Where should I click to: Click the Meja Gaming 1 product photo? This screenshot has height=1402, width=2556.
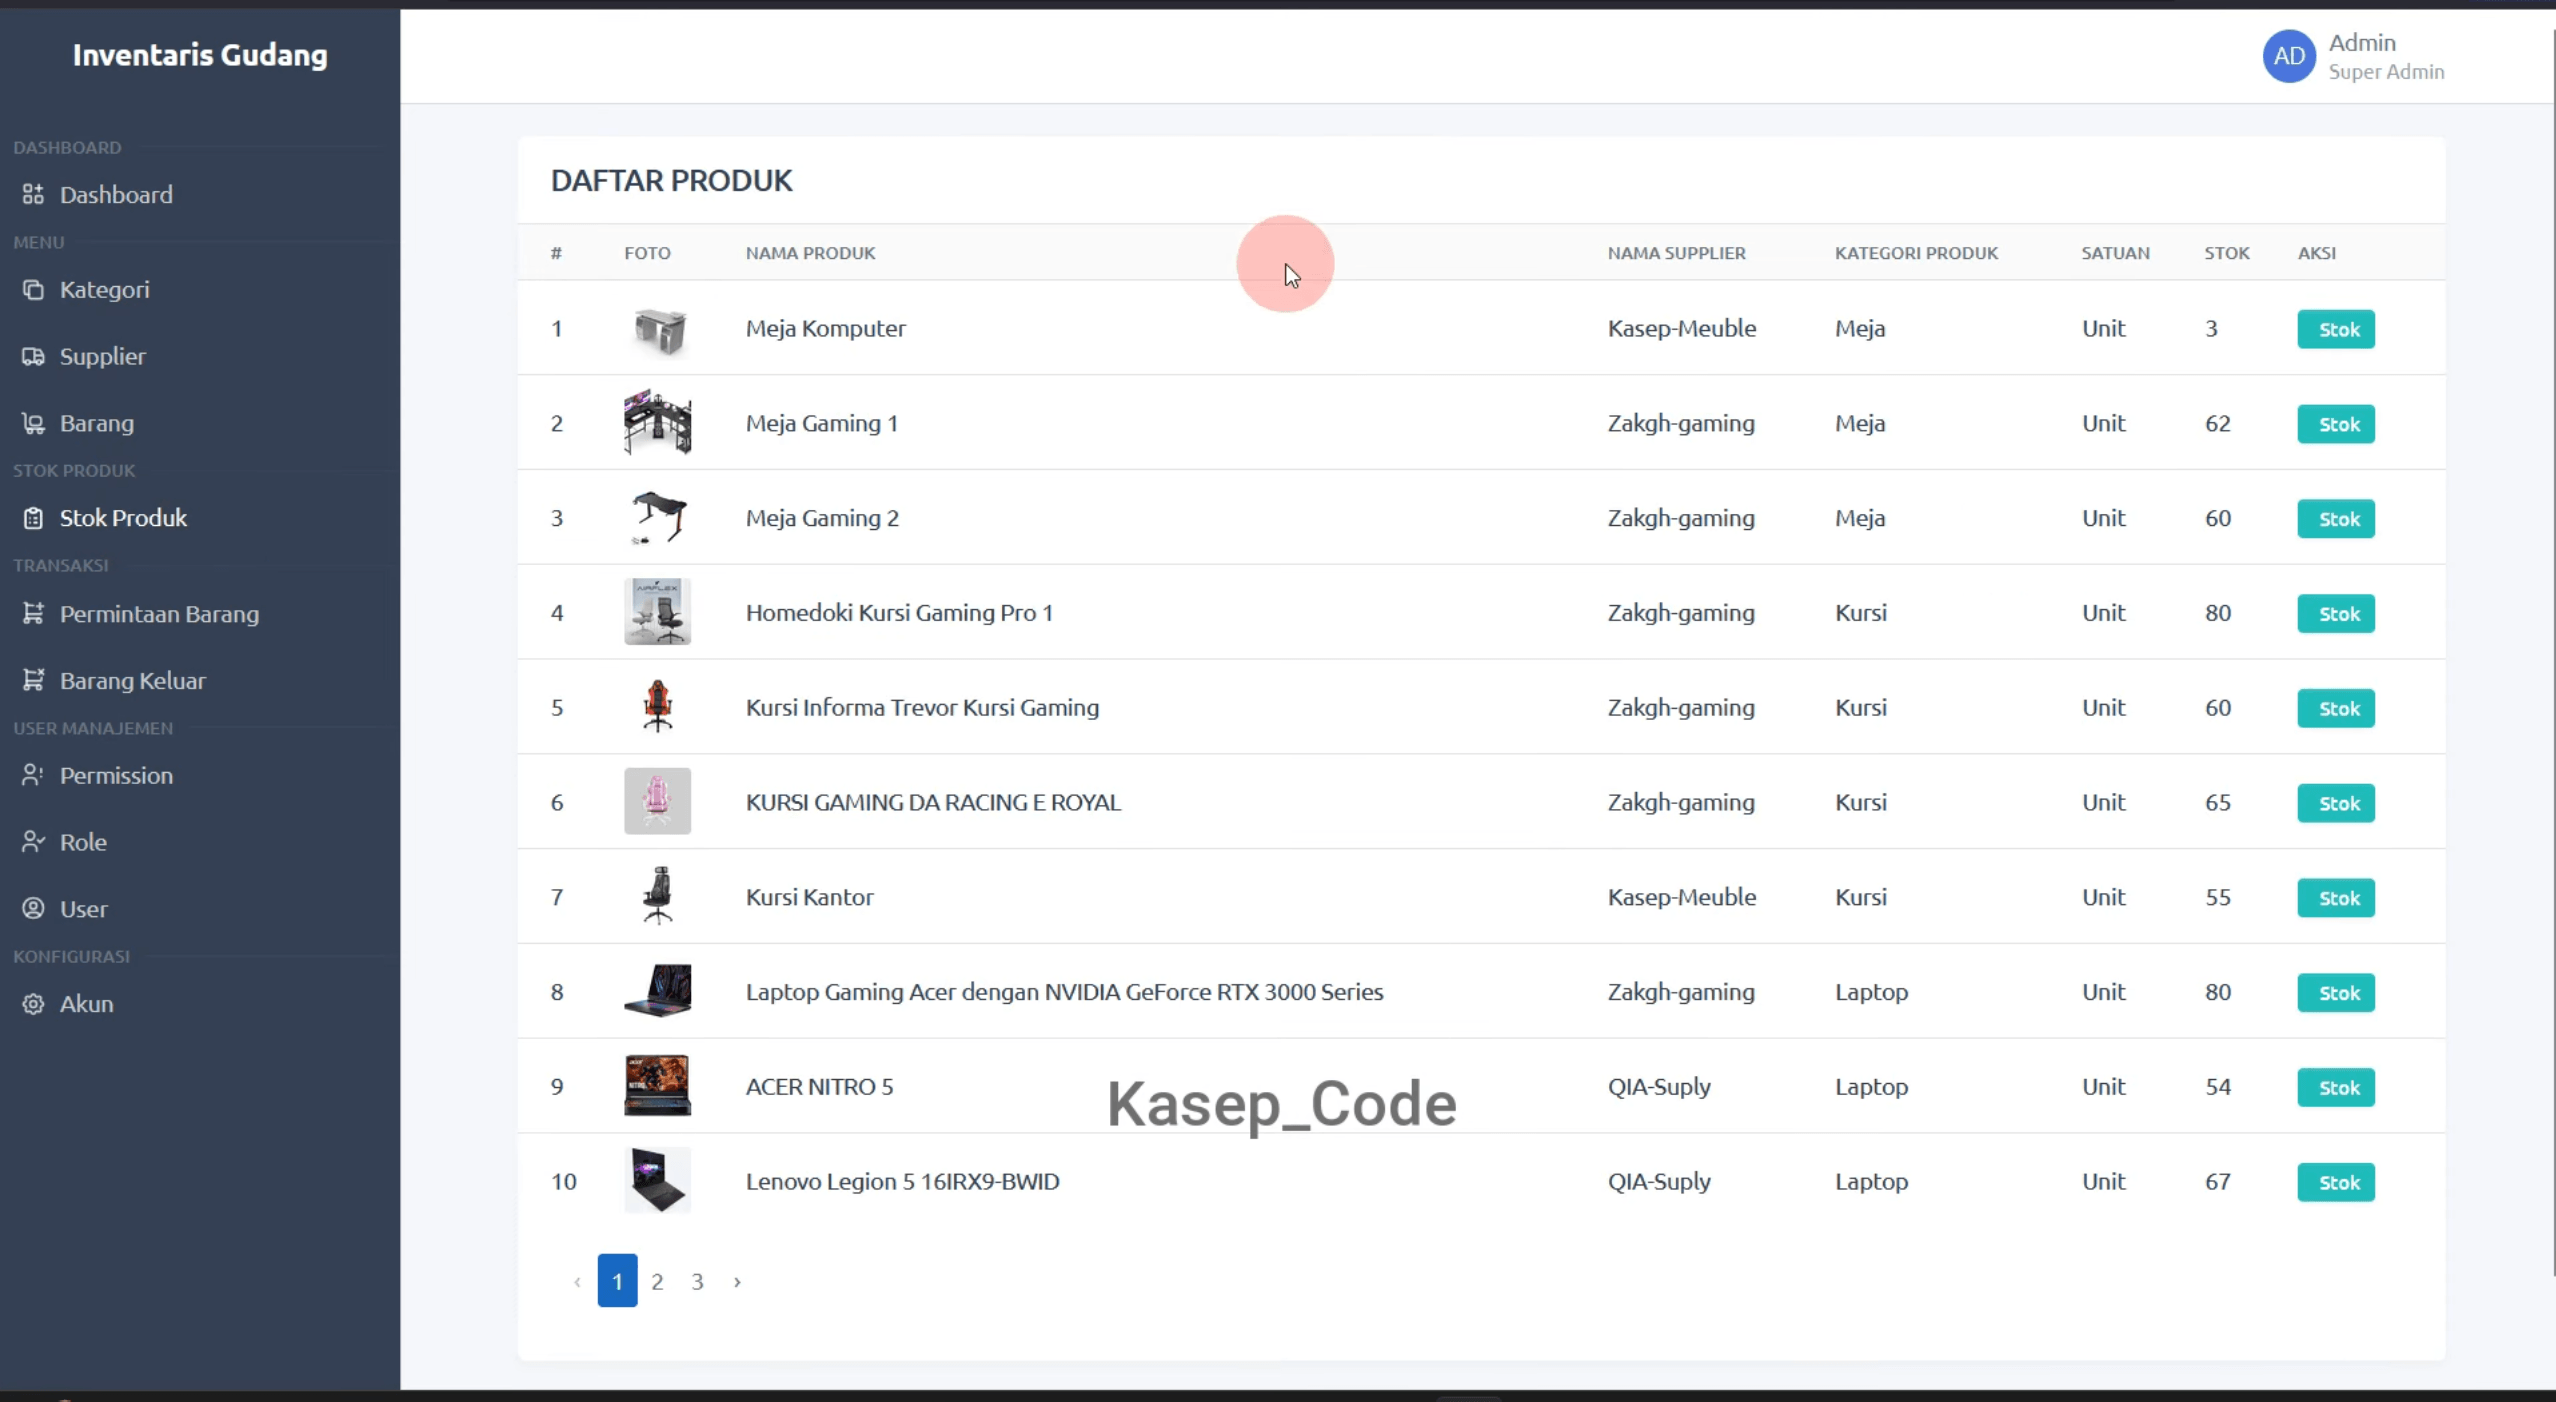(x=657, y=422)
